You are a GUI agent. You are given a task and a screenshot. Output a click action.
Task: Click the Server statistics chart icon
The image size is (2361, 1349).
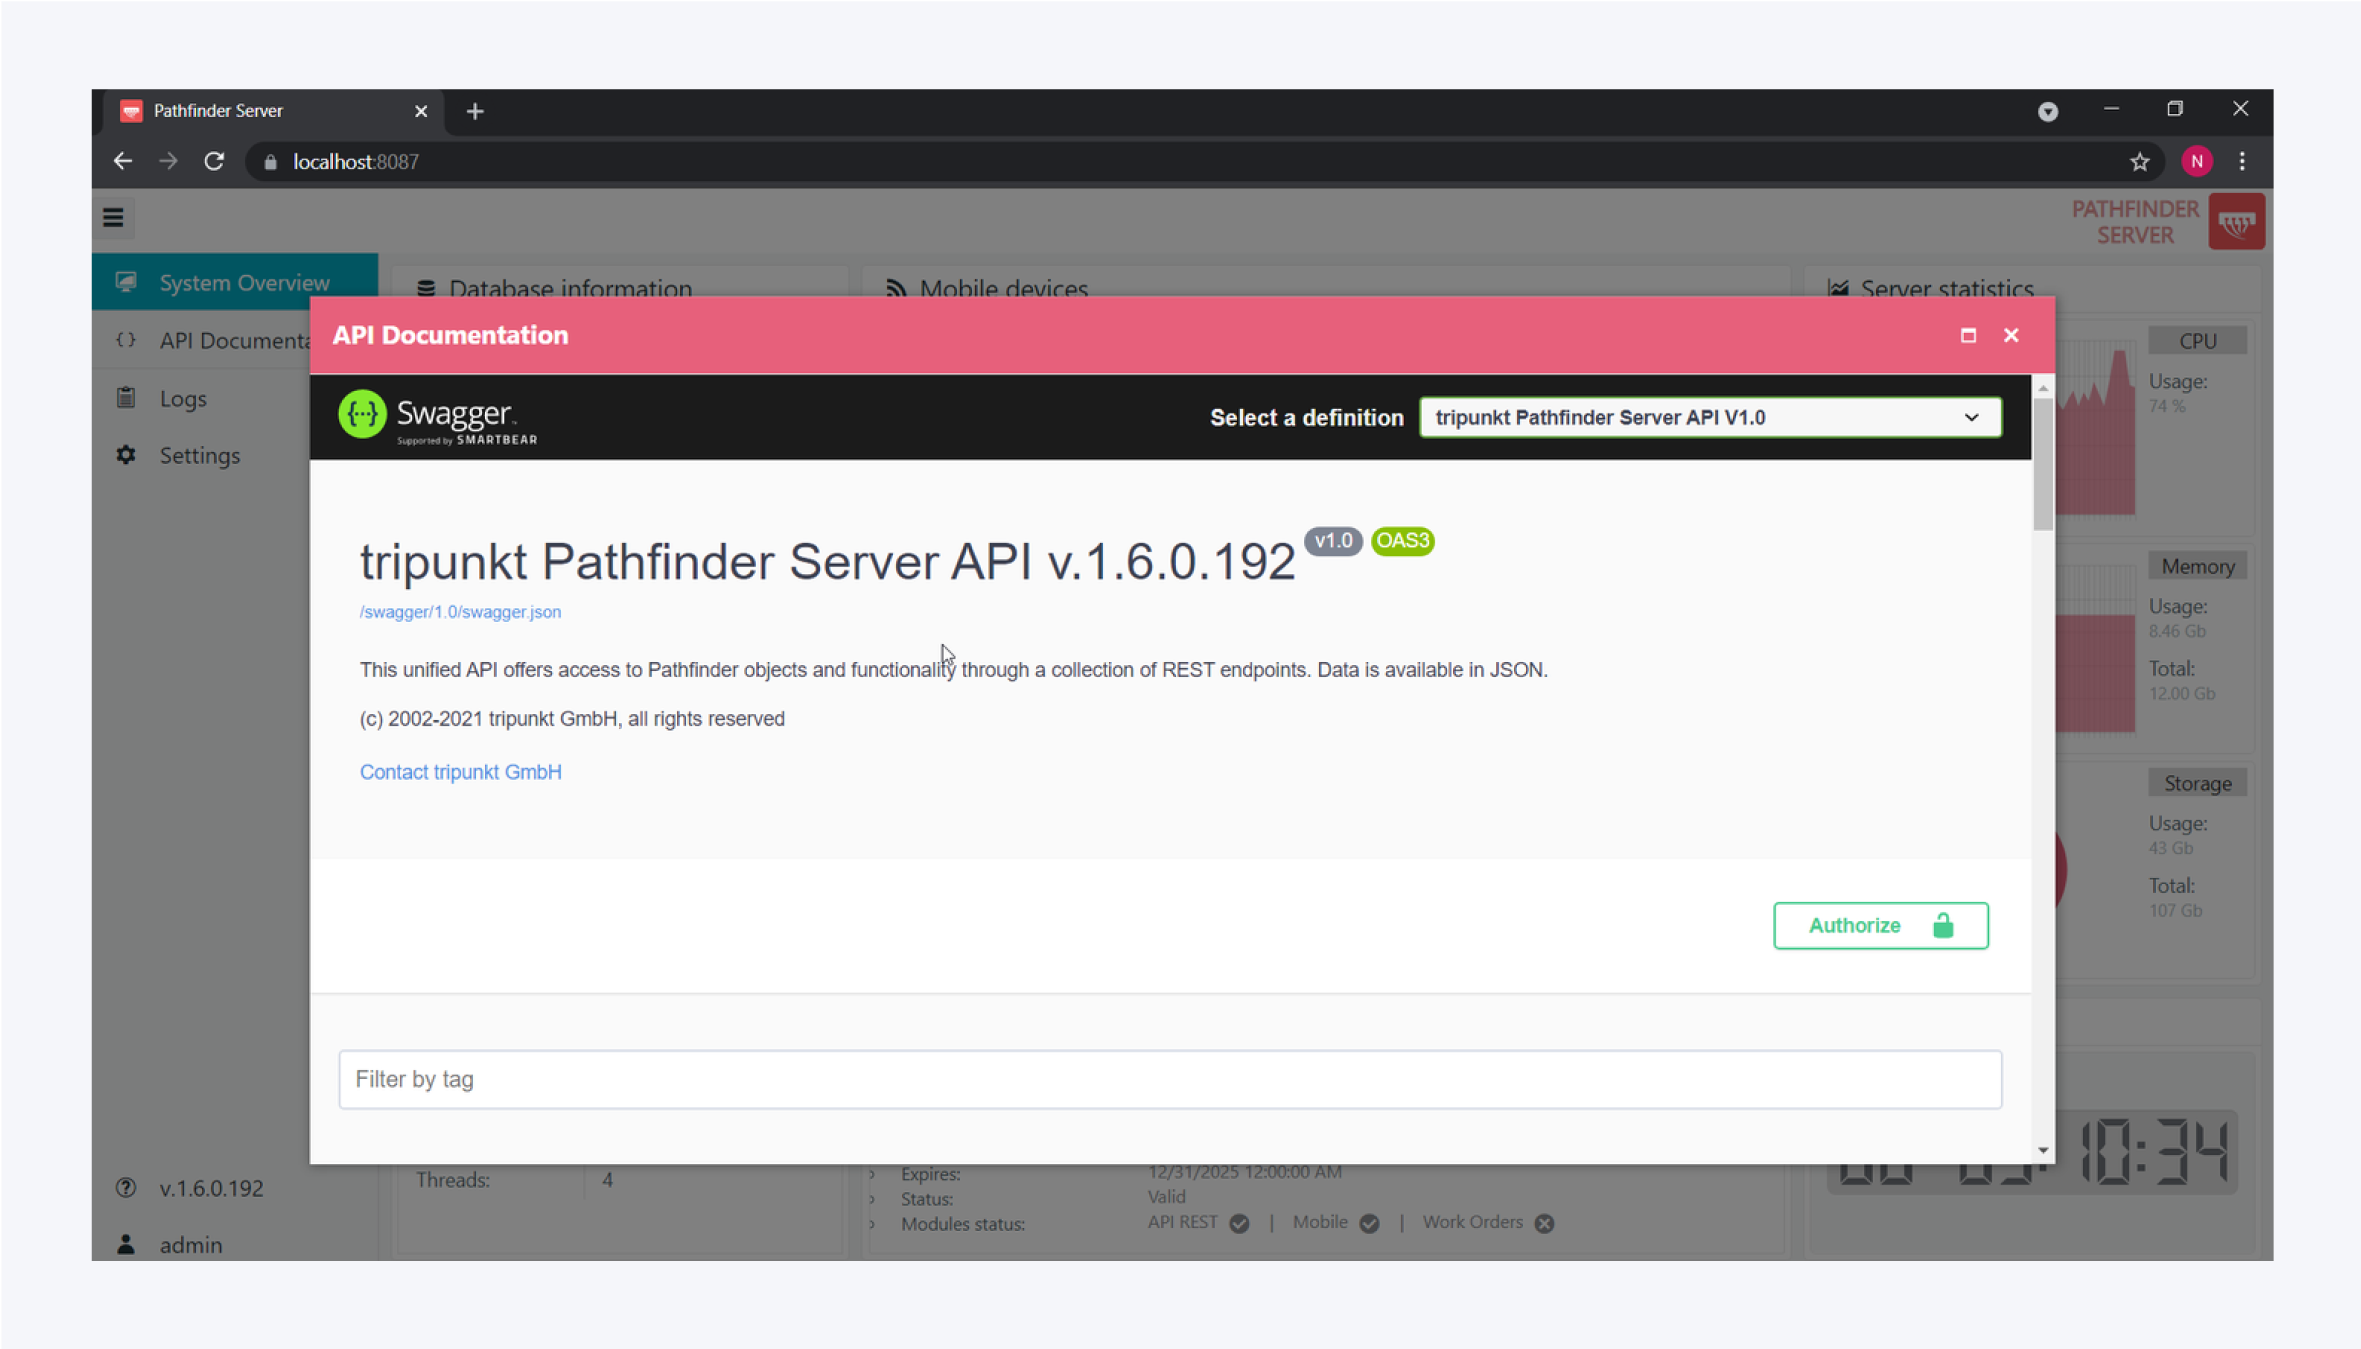pos(1838,289)
